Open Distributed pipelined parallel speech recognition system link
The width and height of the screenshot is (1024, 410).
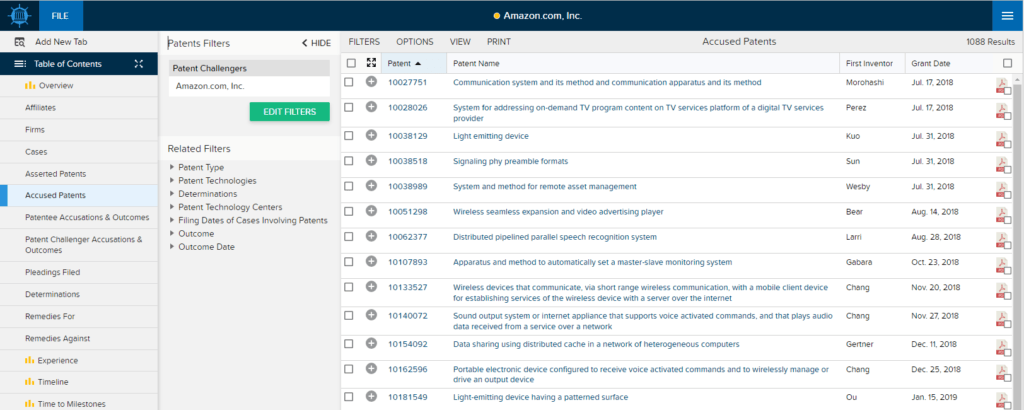point(555,237)
